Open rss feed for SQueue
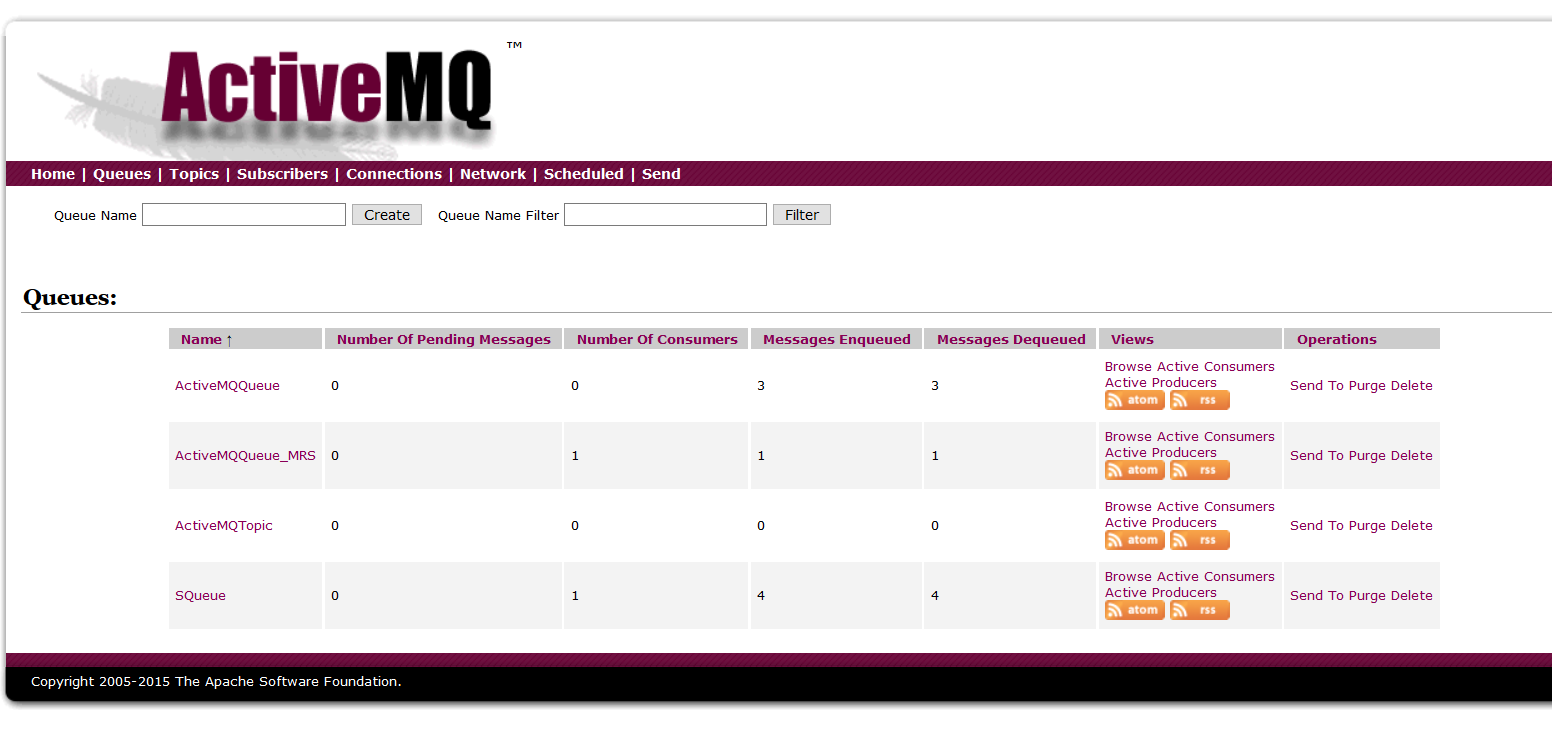This screenshot has width=1552, height=745. point(1199,610)
